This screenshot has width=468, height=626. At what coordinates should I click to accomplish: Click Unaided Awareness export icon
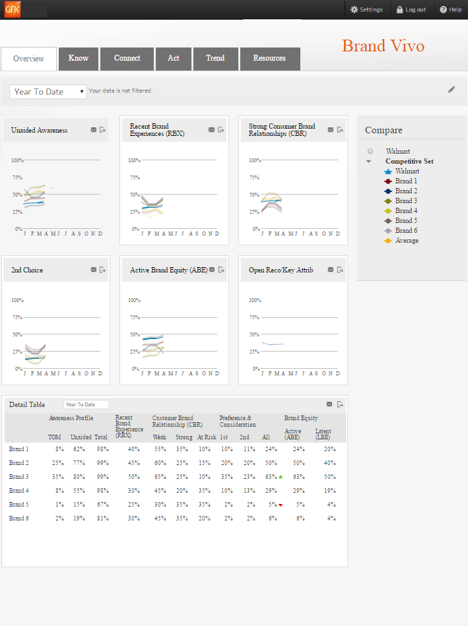coord(102,130)
